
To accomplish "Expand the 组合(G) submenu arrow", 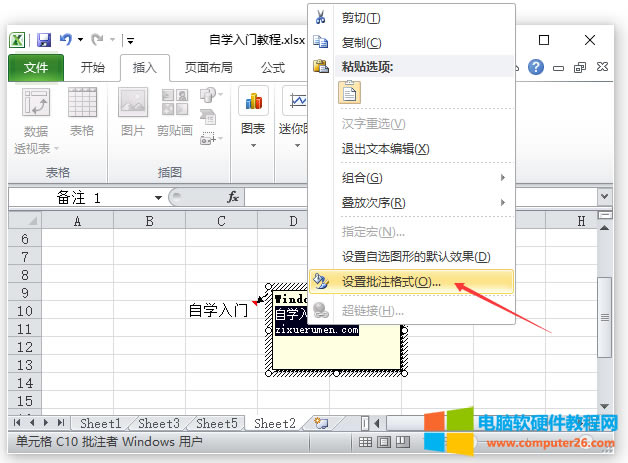I will (503, 177).
